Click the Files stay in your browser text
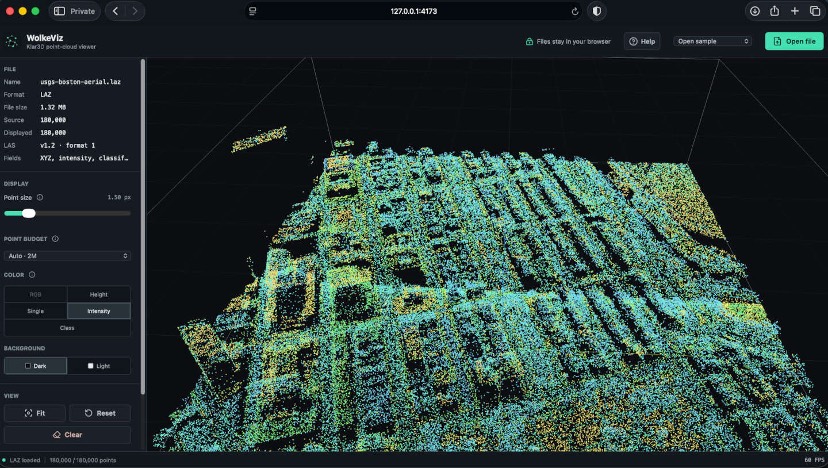 tap(573, 41)
